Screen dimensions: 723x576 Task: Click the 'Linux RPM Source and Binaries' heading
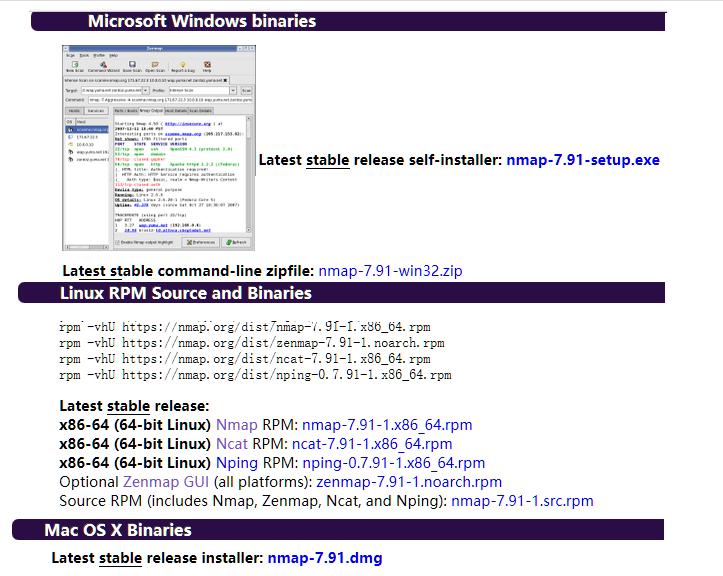186,293
